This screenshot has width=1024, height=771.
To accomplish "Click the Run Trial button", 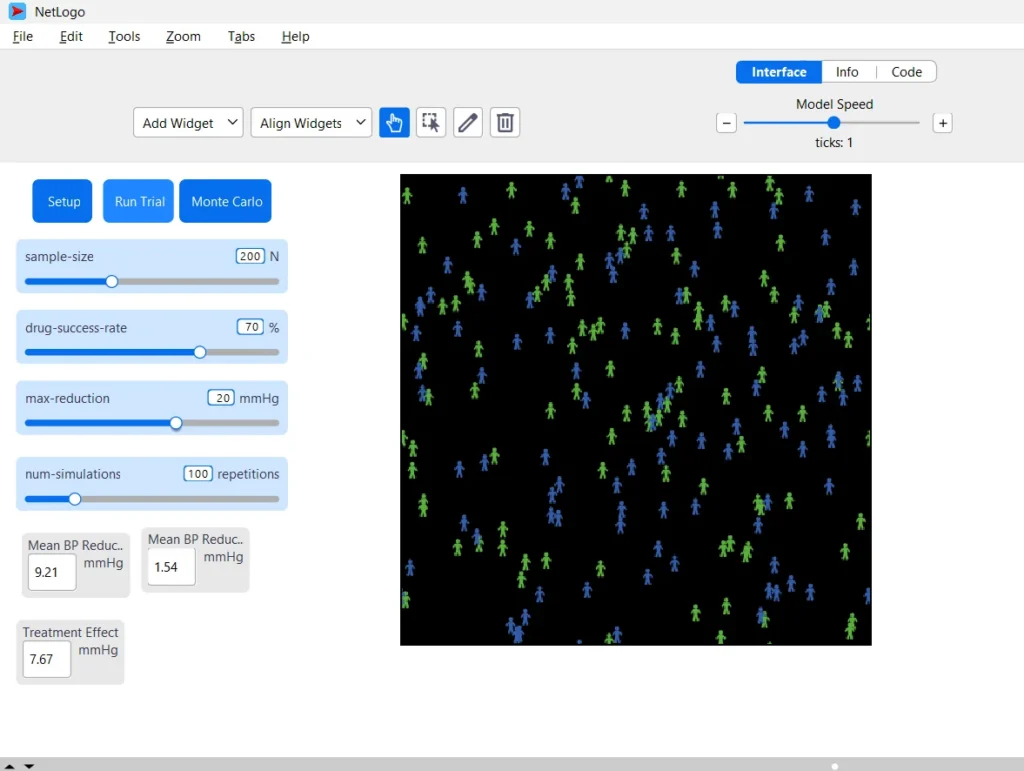I will pyautogui.click(x=138, y=201).
